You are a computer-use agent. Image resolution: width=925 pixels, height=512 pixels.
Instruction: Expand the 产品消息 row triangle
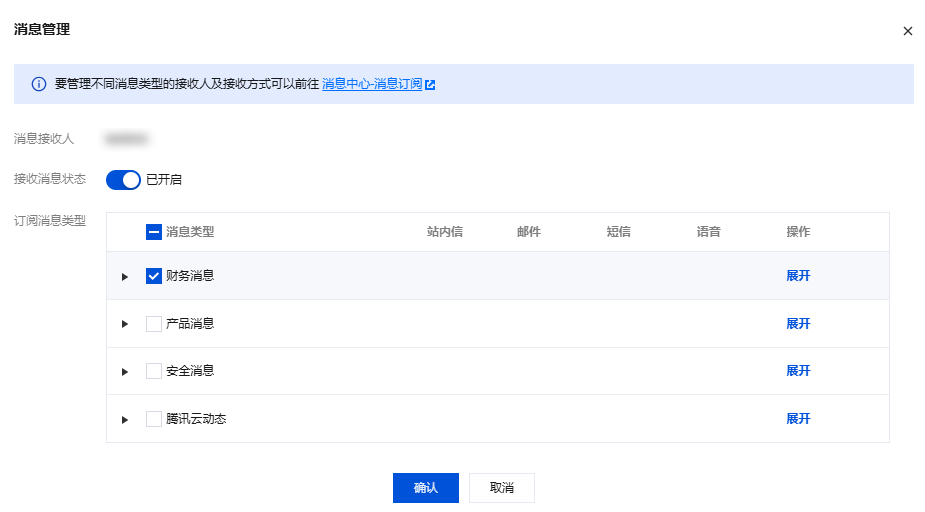pos(125,324)
